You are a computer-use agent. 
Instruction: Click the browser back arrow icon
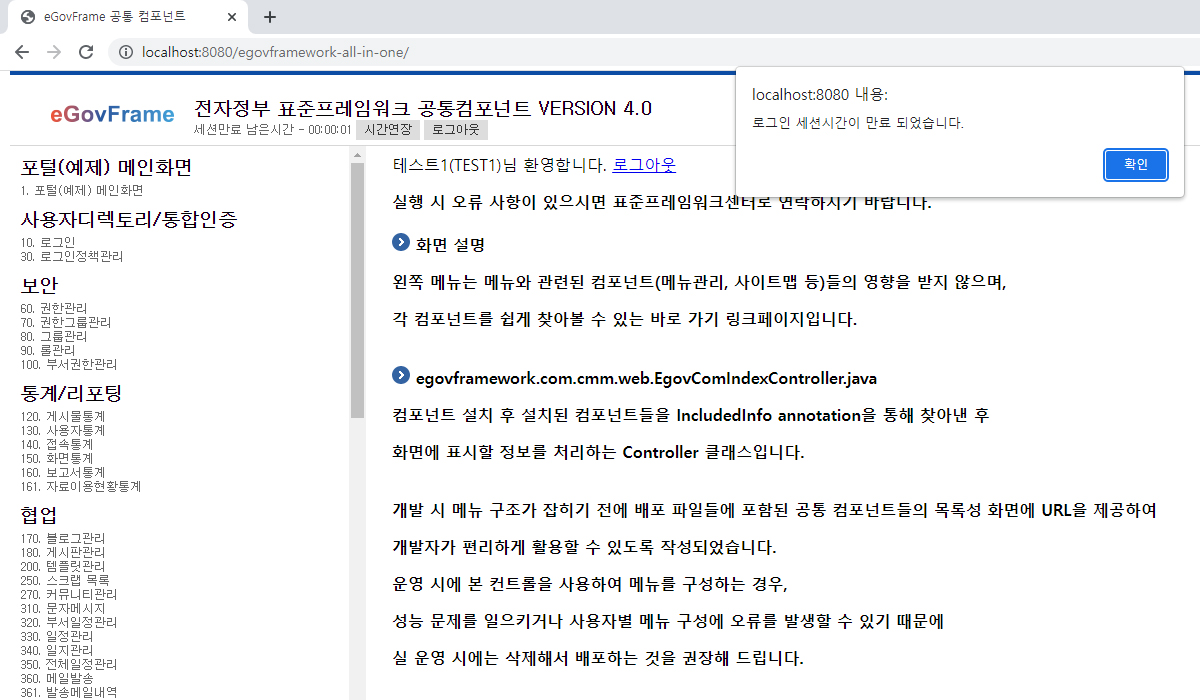point(22,52)
